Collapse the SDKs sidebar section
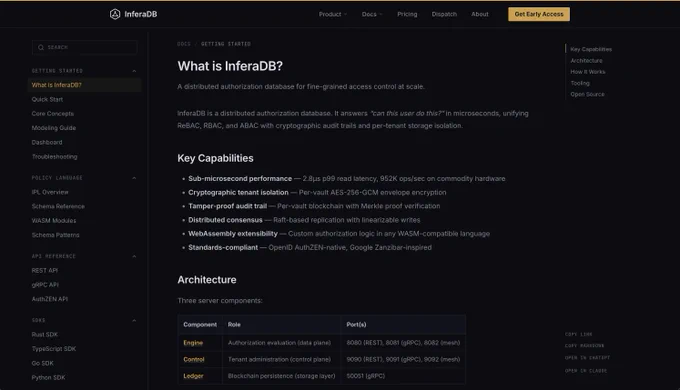Viewport: 680px width, 390px height. coord(134,321)
